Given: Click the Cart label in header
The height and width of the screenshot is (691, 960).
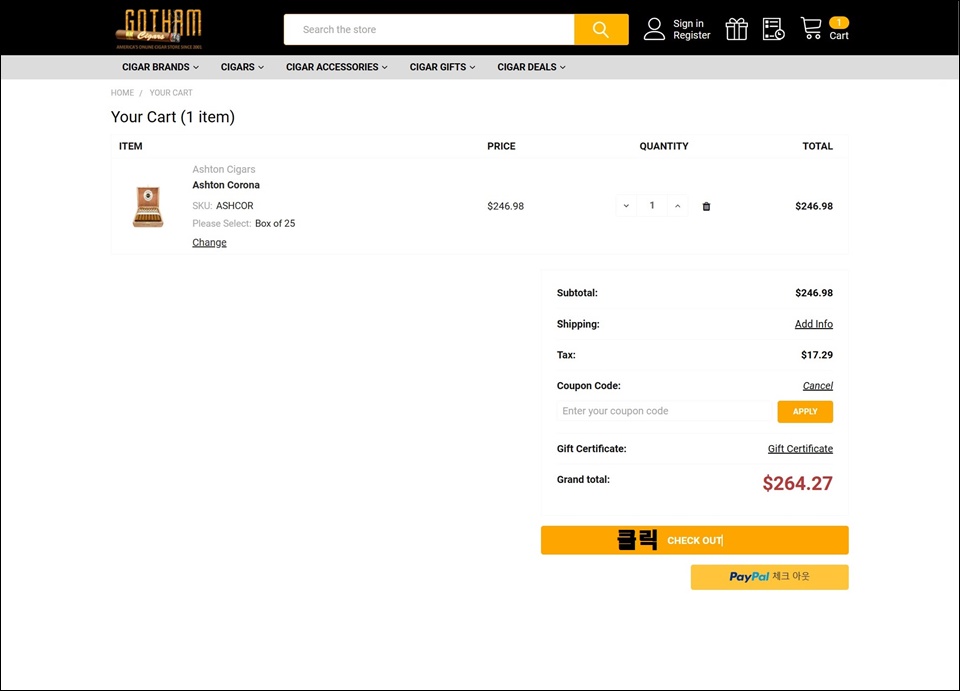Looking at the screenshot, I should (x=839, y=35).
